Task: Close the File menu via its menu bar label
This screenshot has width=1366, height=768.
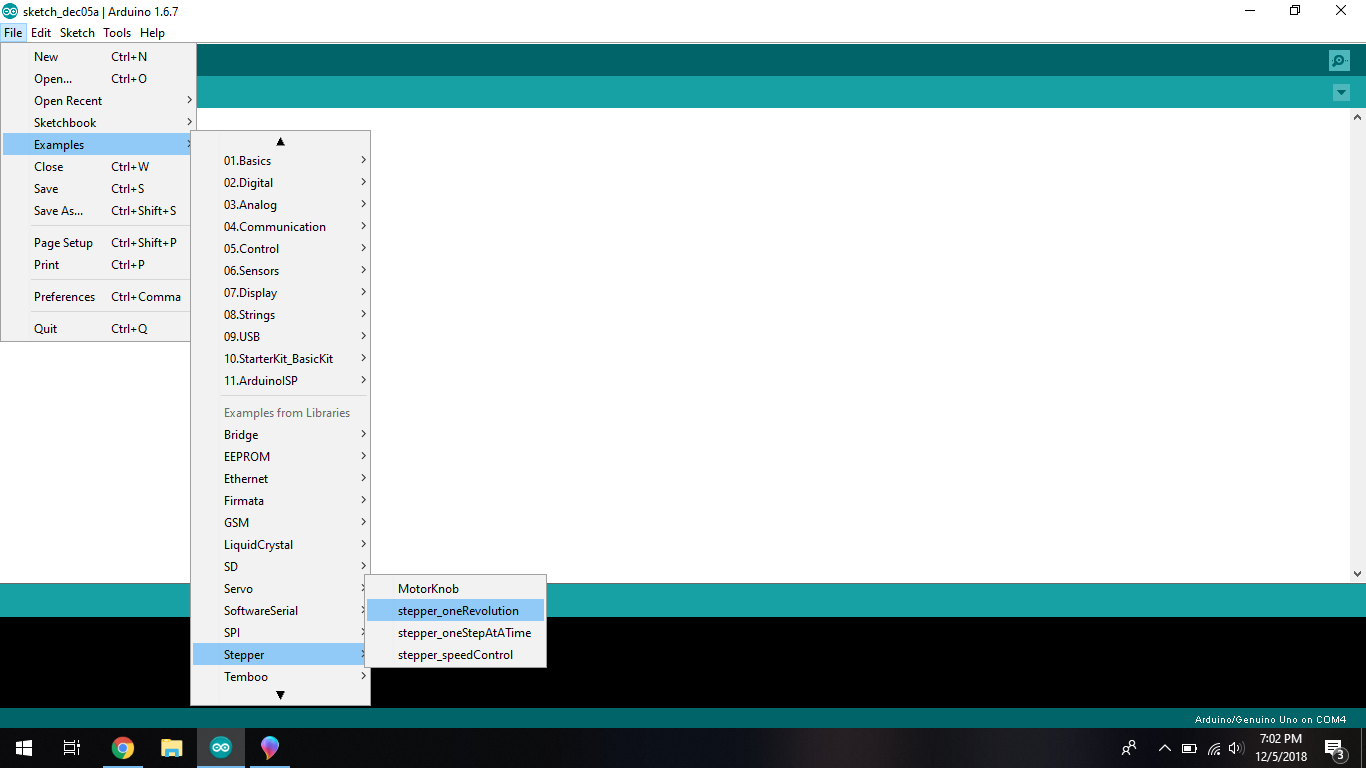Action: click(x=13, y=33)
